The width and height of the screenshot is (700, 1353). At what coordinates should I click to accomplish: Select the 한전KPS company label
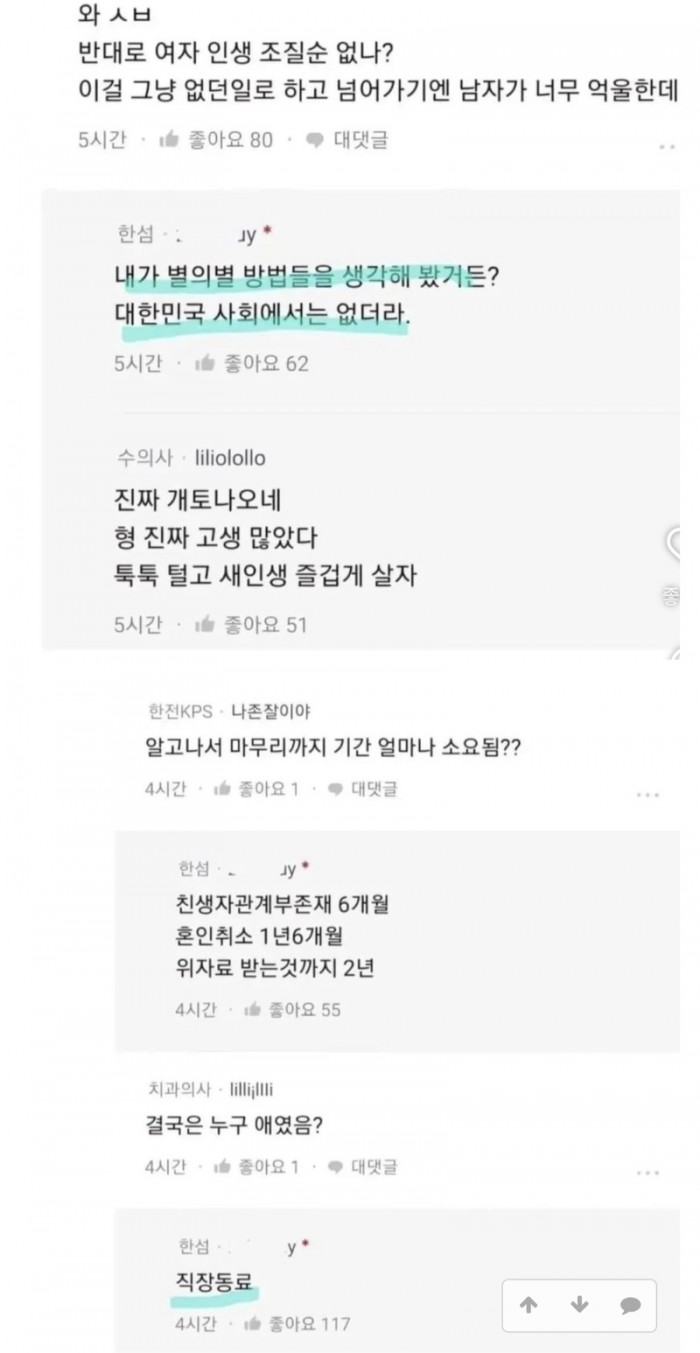click(176, 711)
